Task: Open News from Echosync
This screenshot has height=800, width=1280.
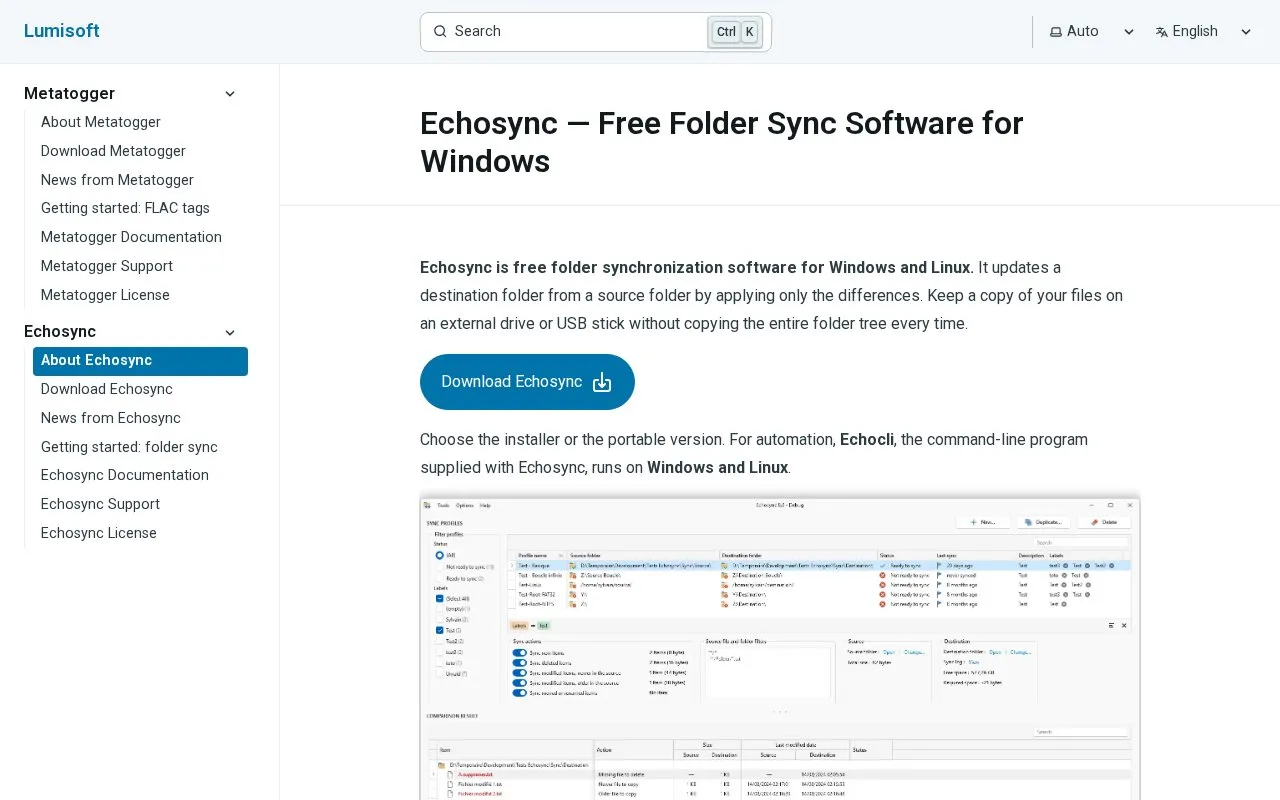Action: (111, 418)
